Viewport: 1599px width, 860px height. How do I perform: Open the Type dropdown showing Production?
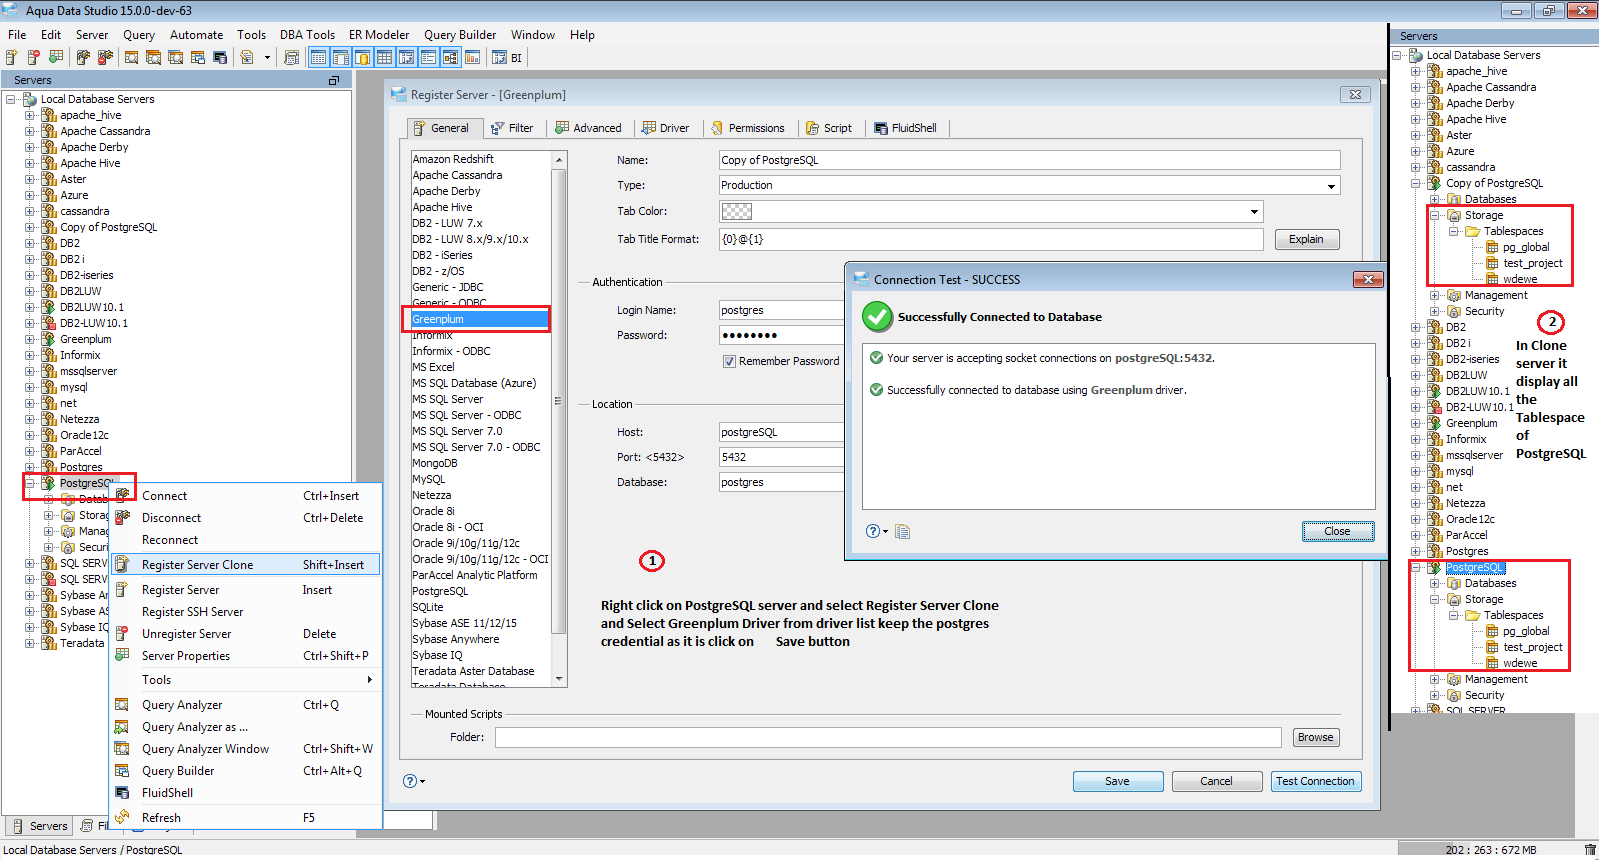point(1331,186)
